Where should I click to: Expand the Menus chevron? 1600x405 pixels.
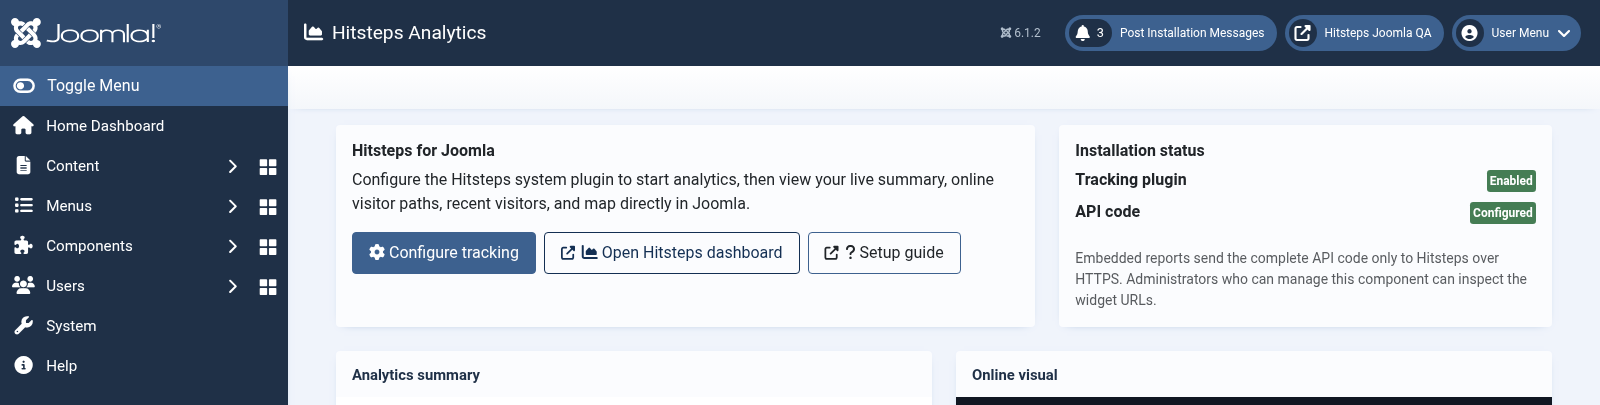(x=232, y=206)
